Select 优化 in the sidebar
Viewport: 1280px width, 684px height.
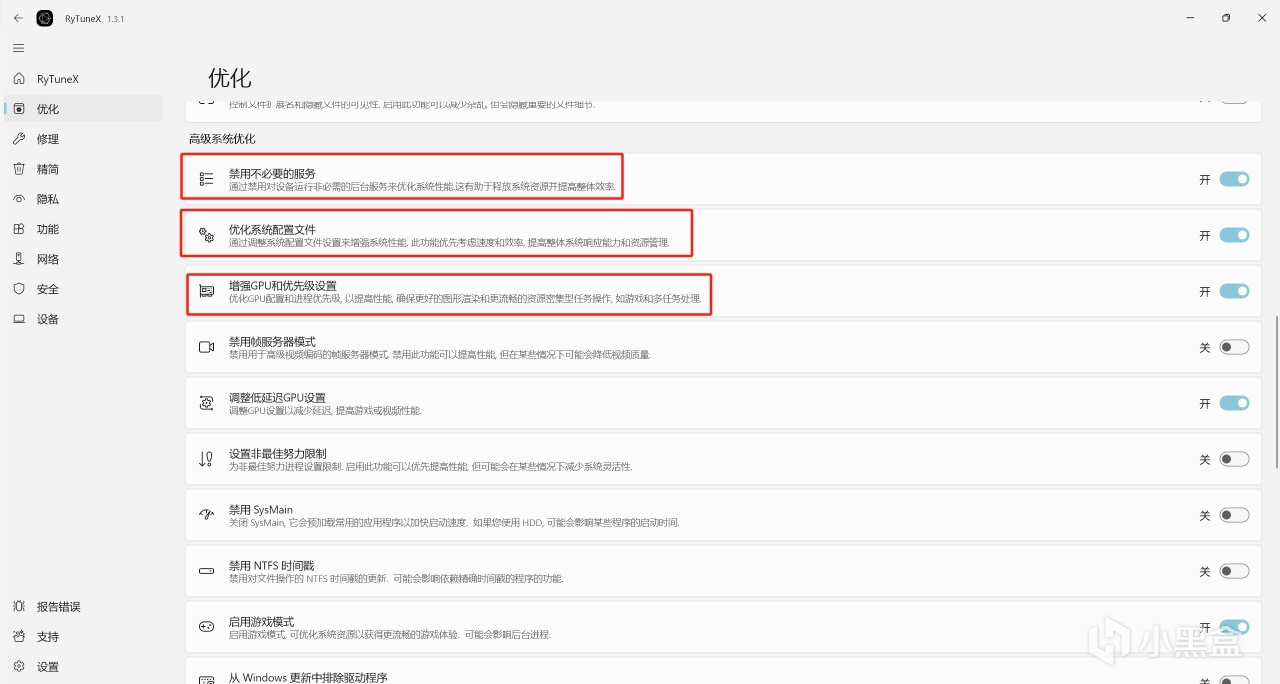pyautogui.click(x=83, y=109)
